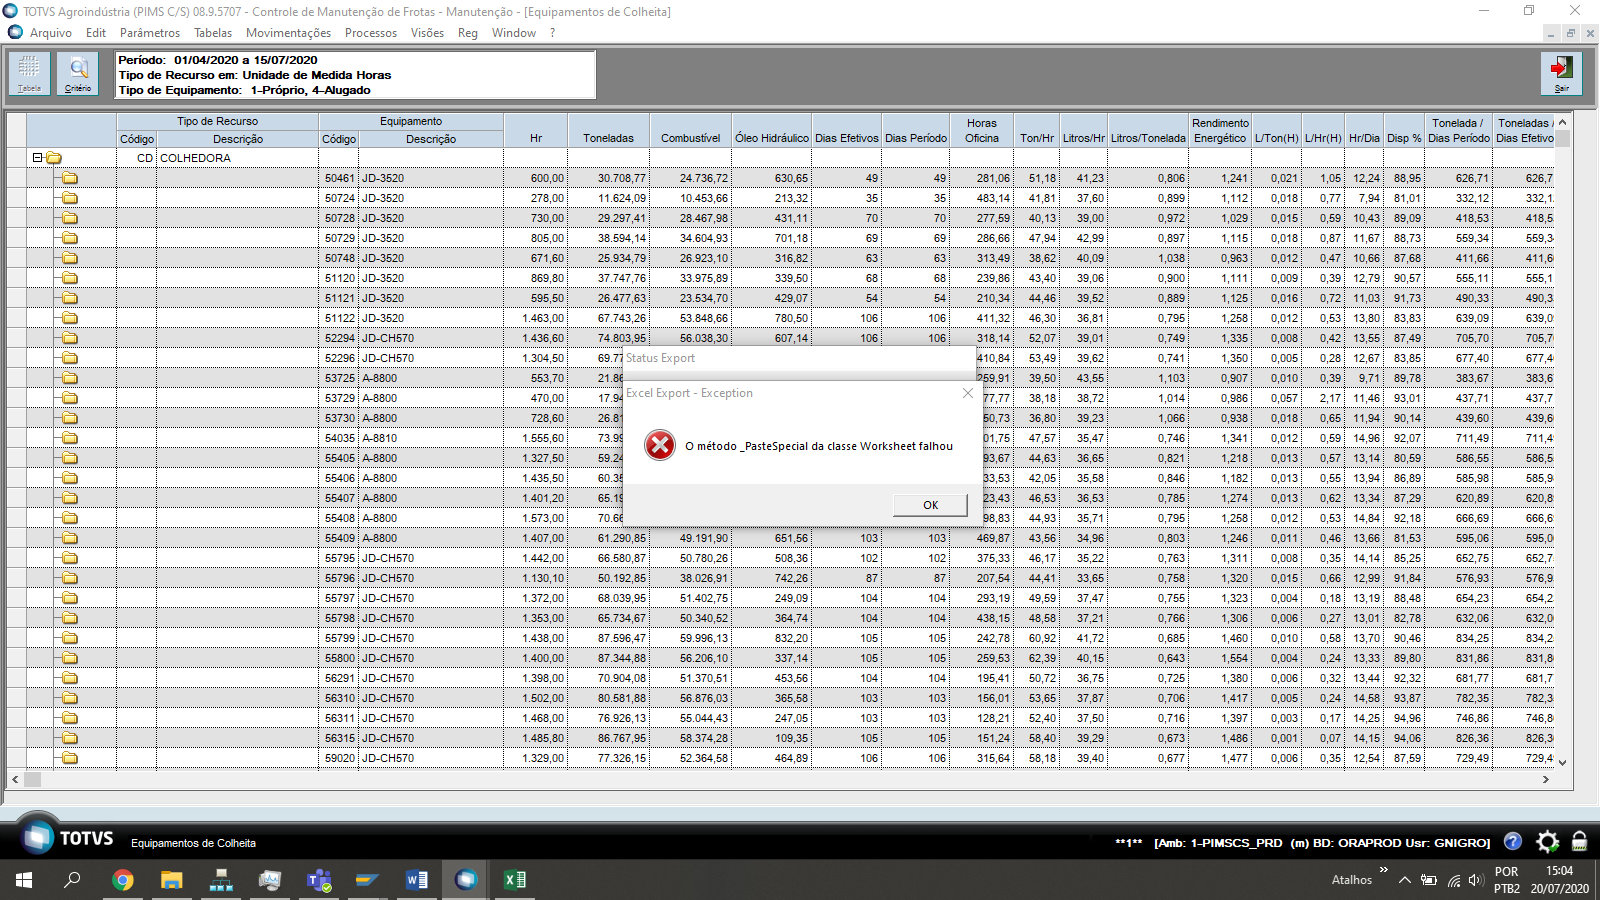Screen dimensions: 1600x900
Task: Click the Hr column header
Action: pos(536,131)
